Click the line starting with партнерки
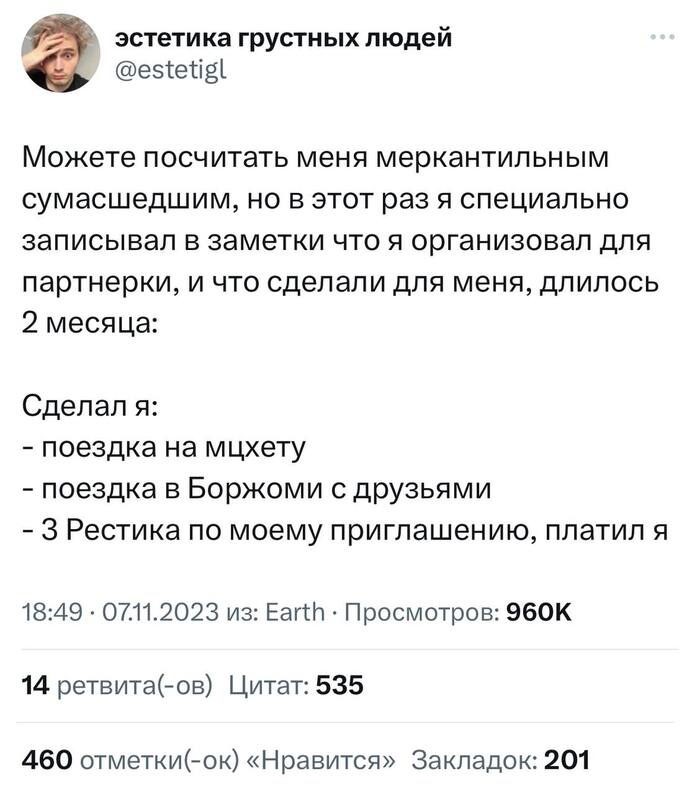This screenshot has width=700, height=794. (339, 283)
